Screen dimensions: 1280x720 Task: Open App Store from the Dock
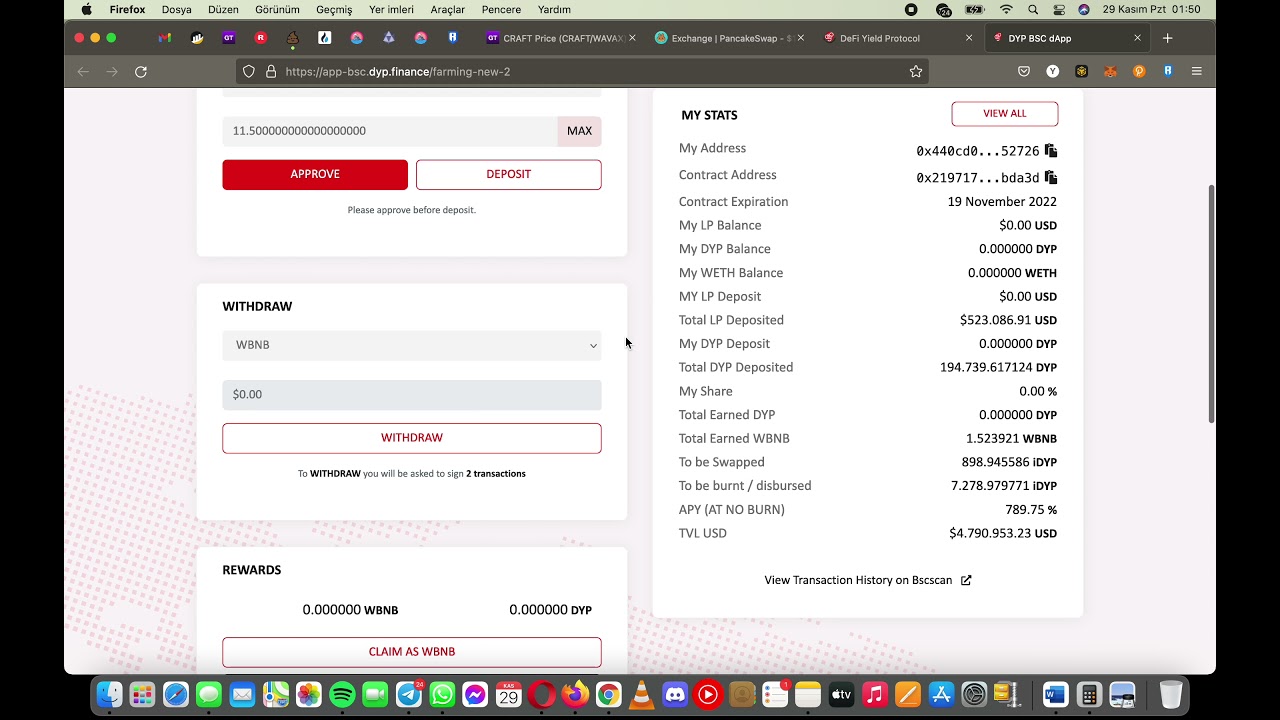click(x=941, y=694)
